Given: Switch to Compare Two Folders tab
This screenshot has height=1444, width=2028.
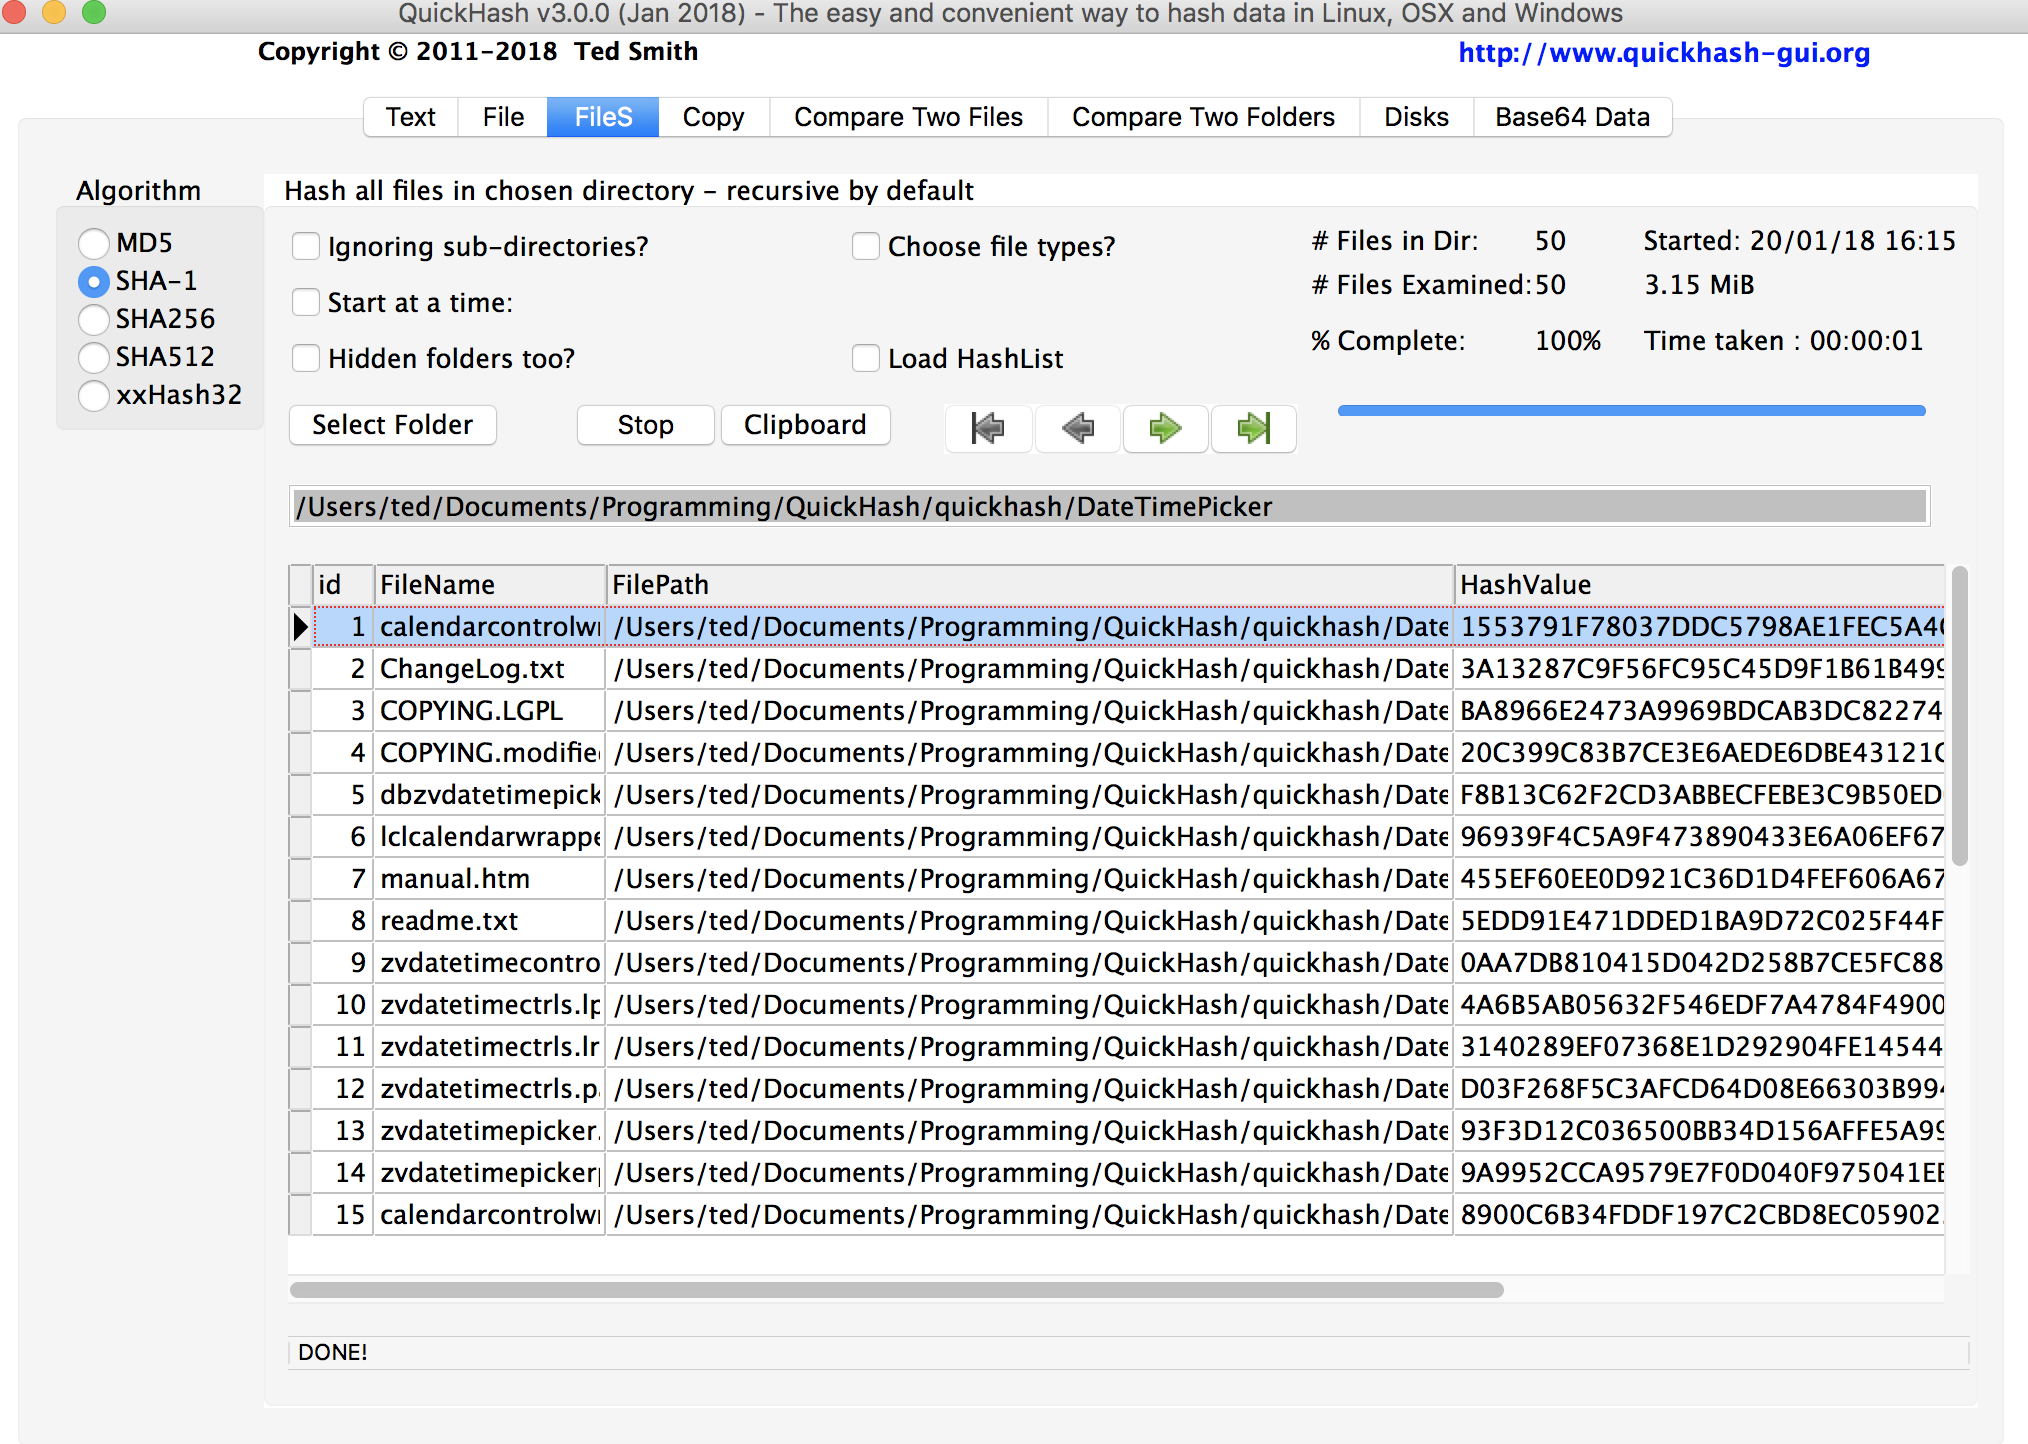Looking at the screenshot, I should [x=1202, y=117].
